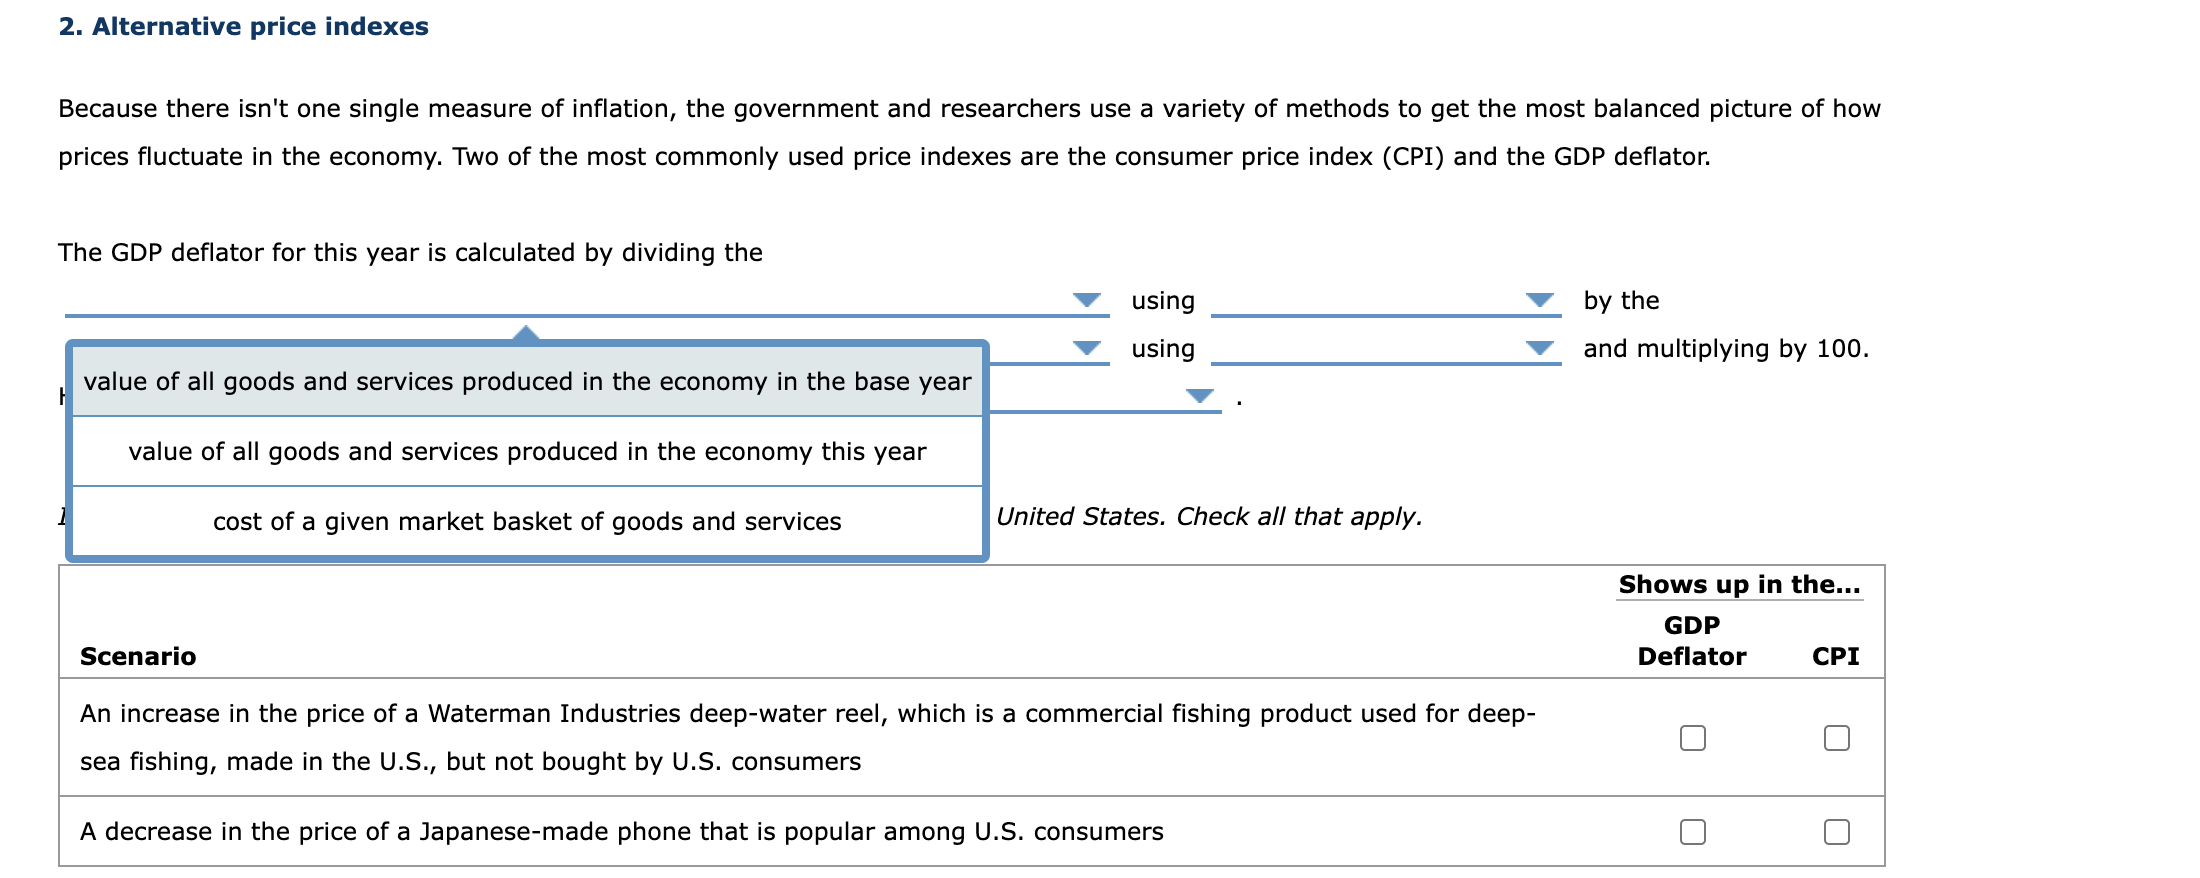
Task: Check CPI for the Waterman Industries scenario
Action: click(1836, 737)
